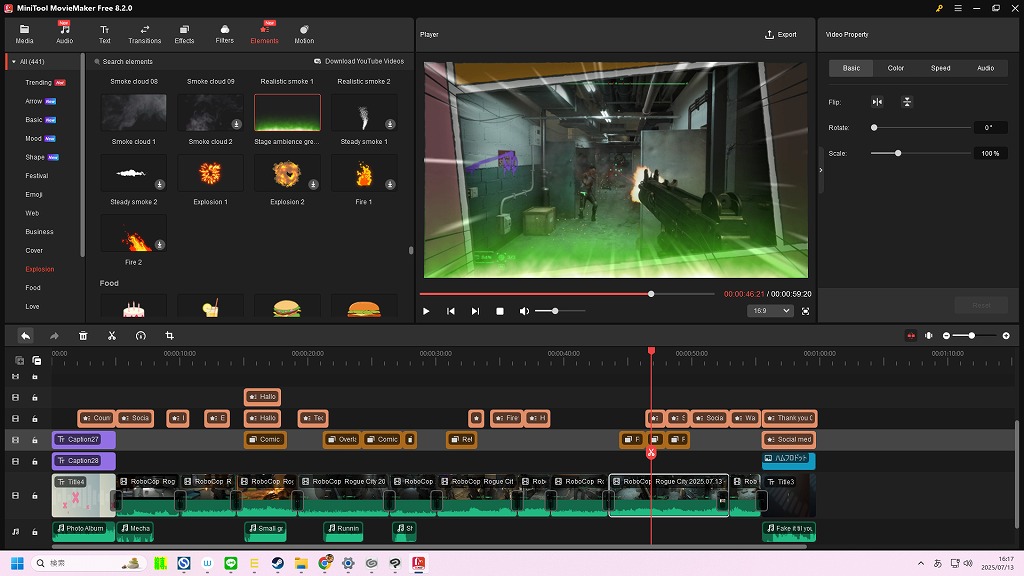The image size is (1024, 576).
Task: Select the Stage ambience green thumbnail
Action: tap(287, 112)
